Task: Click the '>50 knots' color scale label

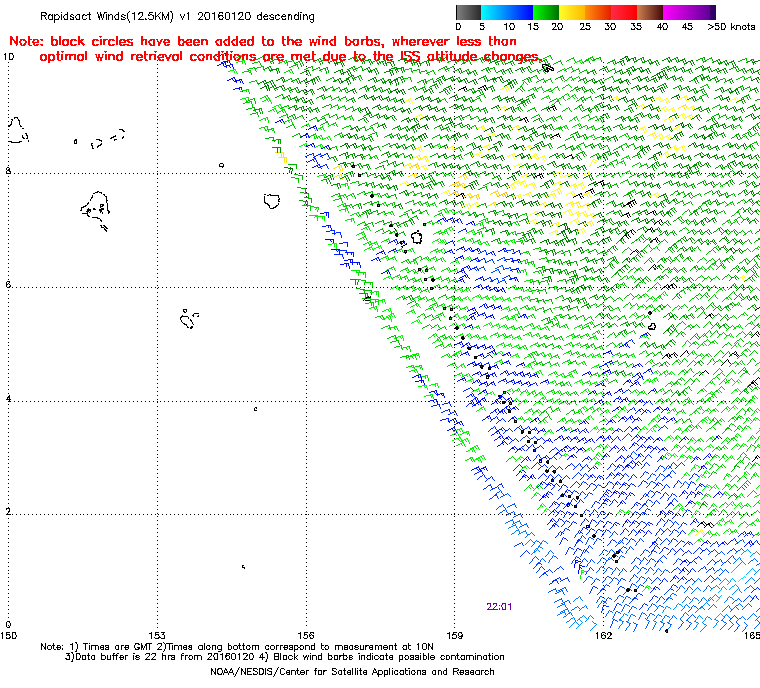Action: 731,27
